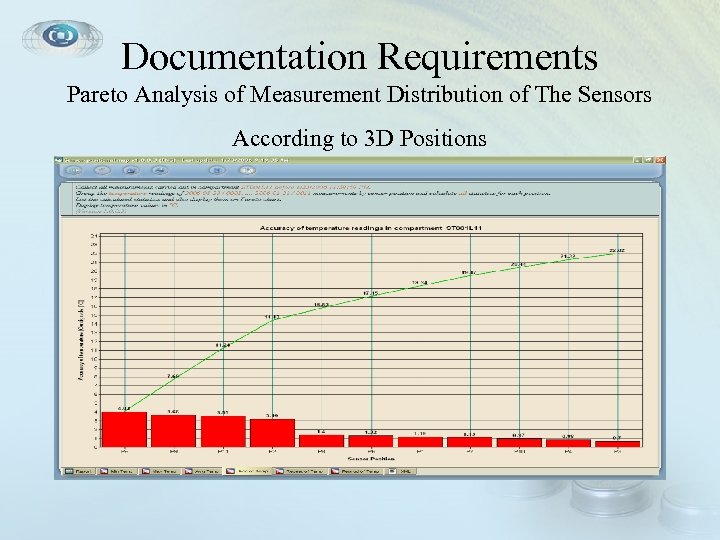The width and height of the screenshot is (720, 540).
Task: Click the 'Documentation Requirements' heading
Action: point(360,56)
